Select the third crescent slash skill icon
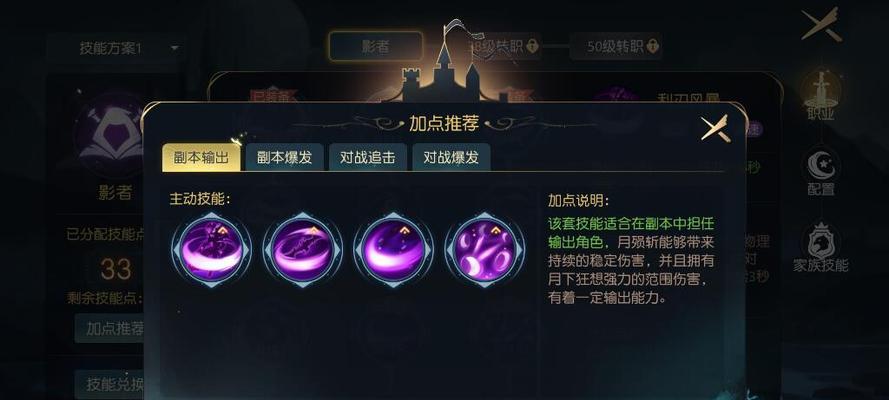Image resolution: width=889 pixels, height=400 pixels. coord(393,250)
